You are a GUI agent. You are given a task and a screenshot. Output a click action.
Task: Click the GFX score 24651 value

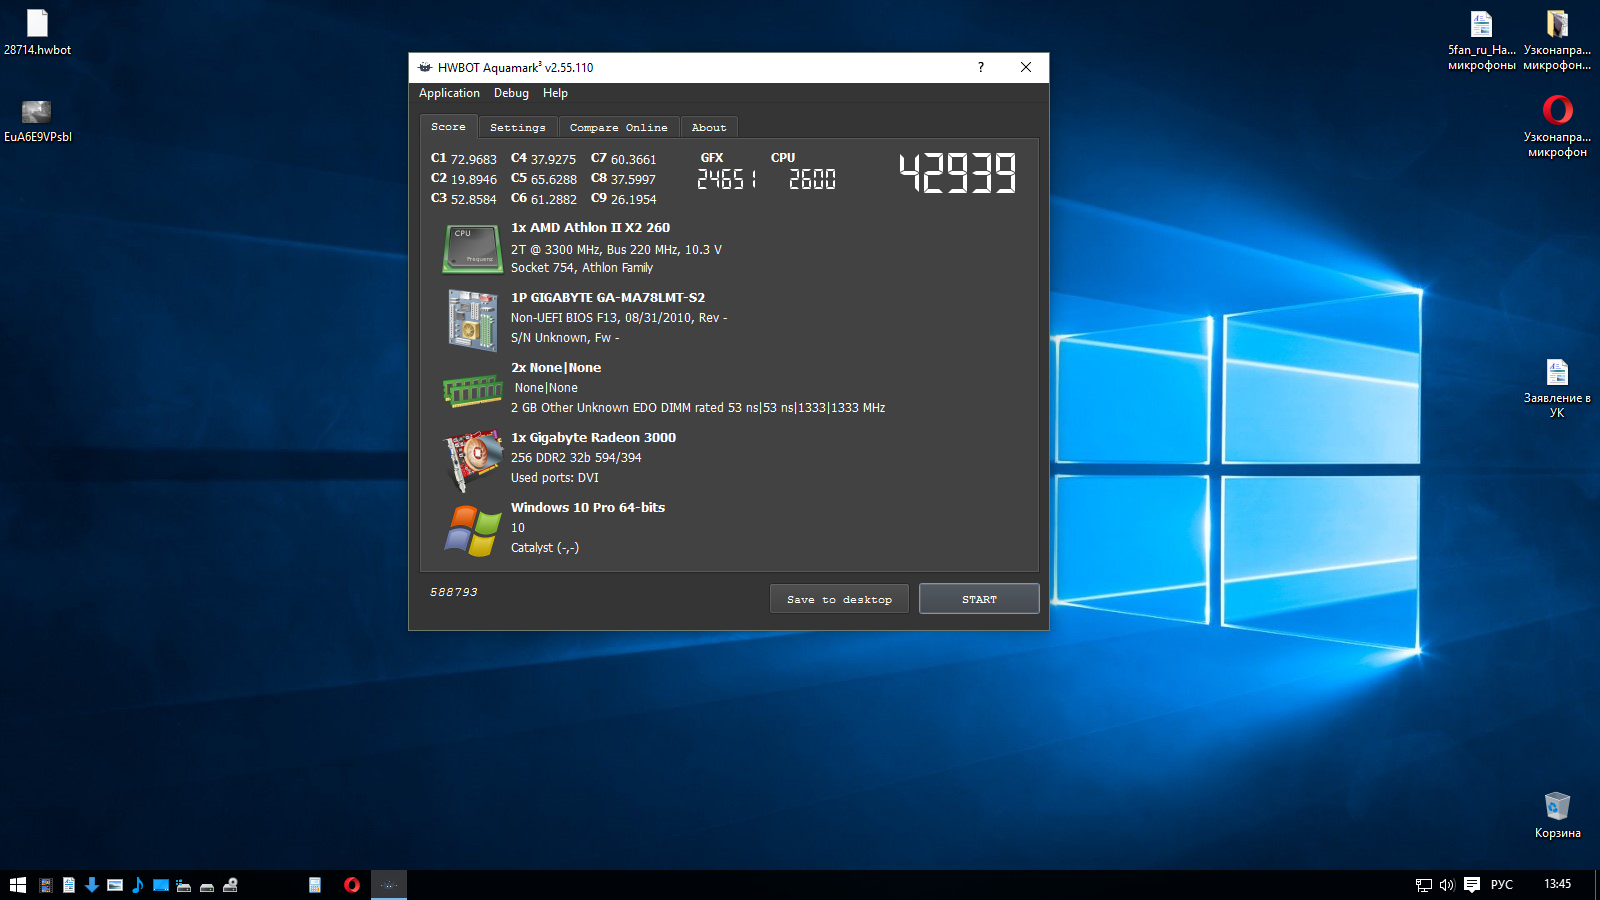pos(727,180)
